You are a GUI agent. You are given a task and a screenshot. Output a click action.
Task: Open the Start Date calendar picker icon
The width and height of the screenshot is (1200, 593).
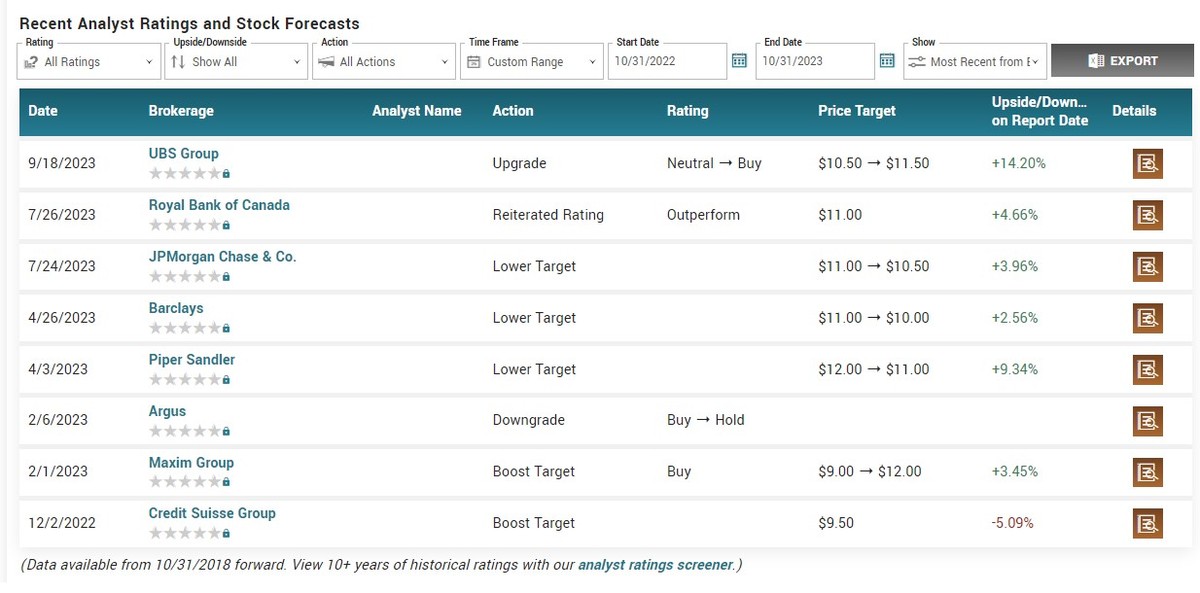coord(739,61)
